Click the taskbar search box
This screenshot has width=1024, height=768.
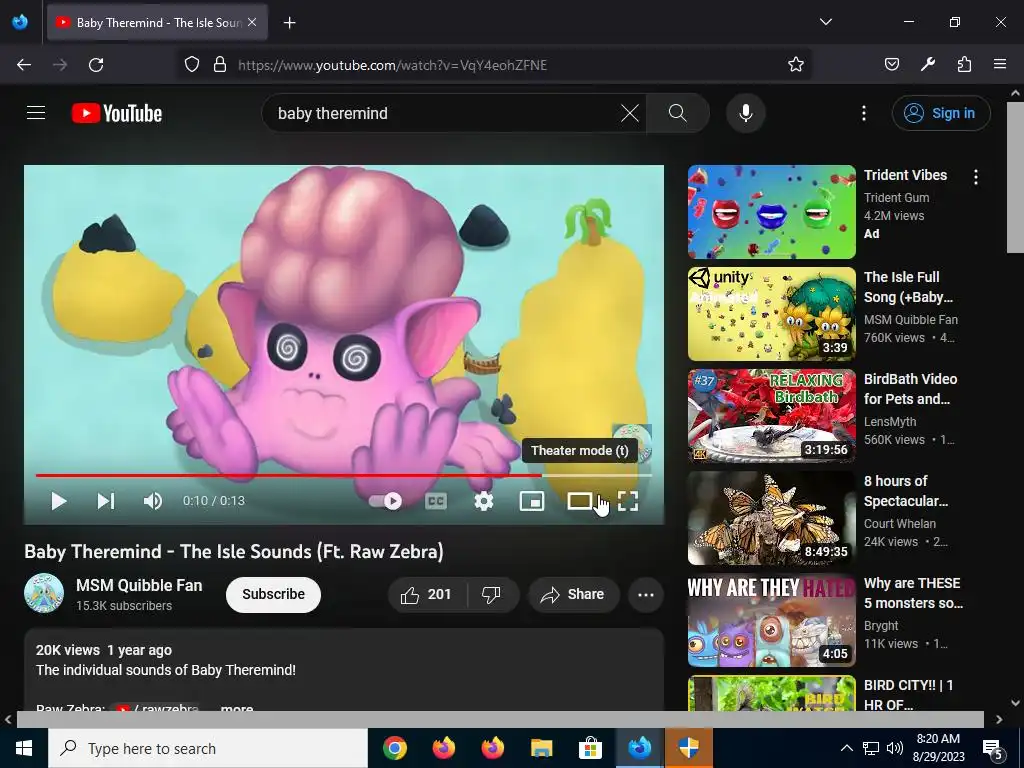point(208,748)
